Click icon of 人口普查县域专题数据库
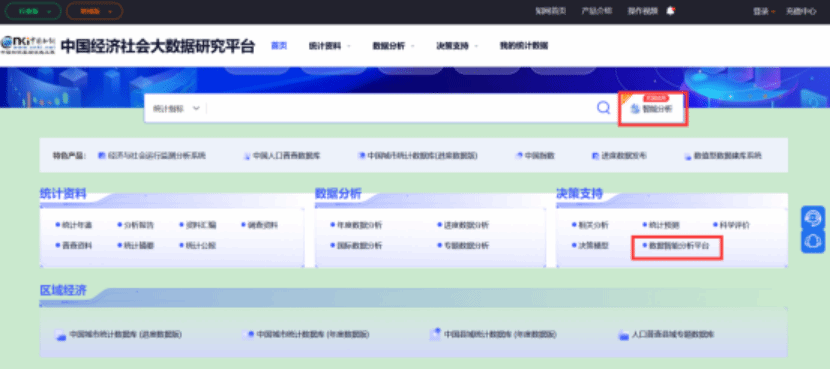 (623, 335)
